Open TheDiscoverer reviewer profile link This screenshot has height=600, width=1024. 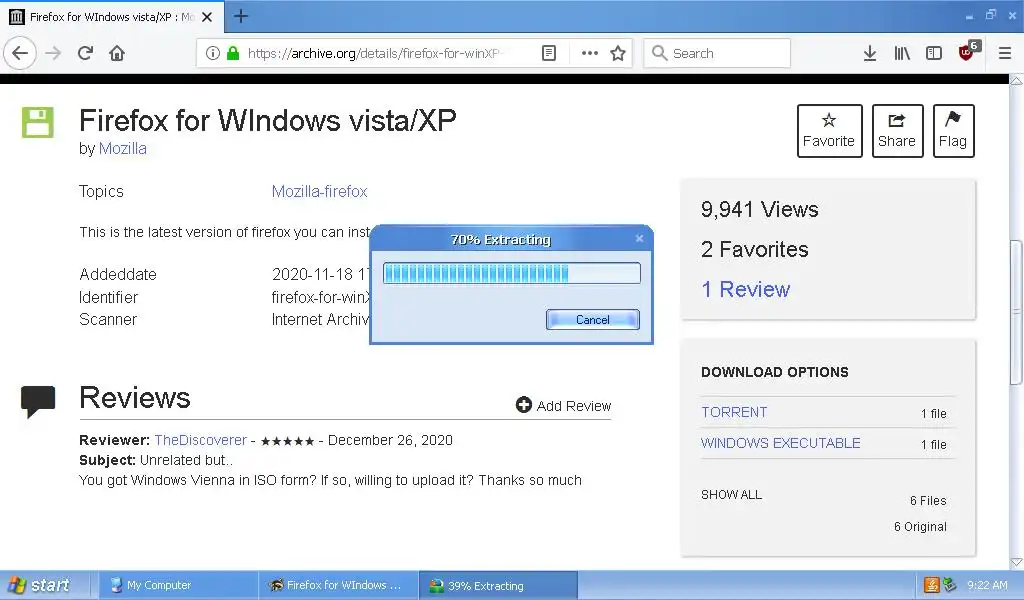[x=200, y=440]
